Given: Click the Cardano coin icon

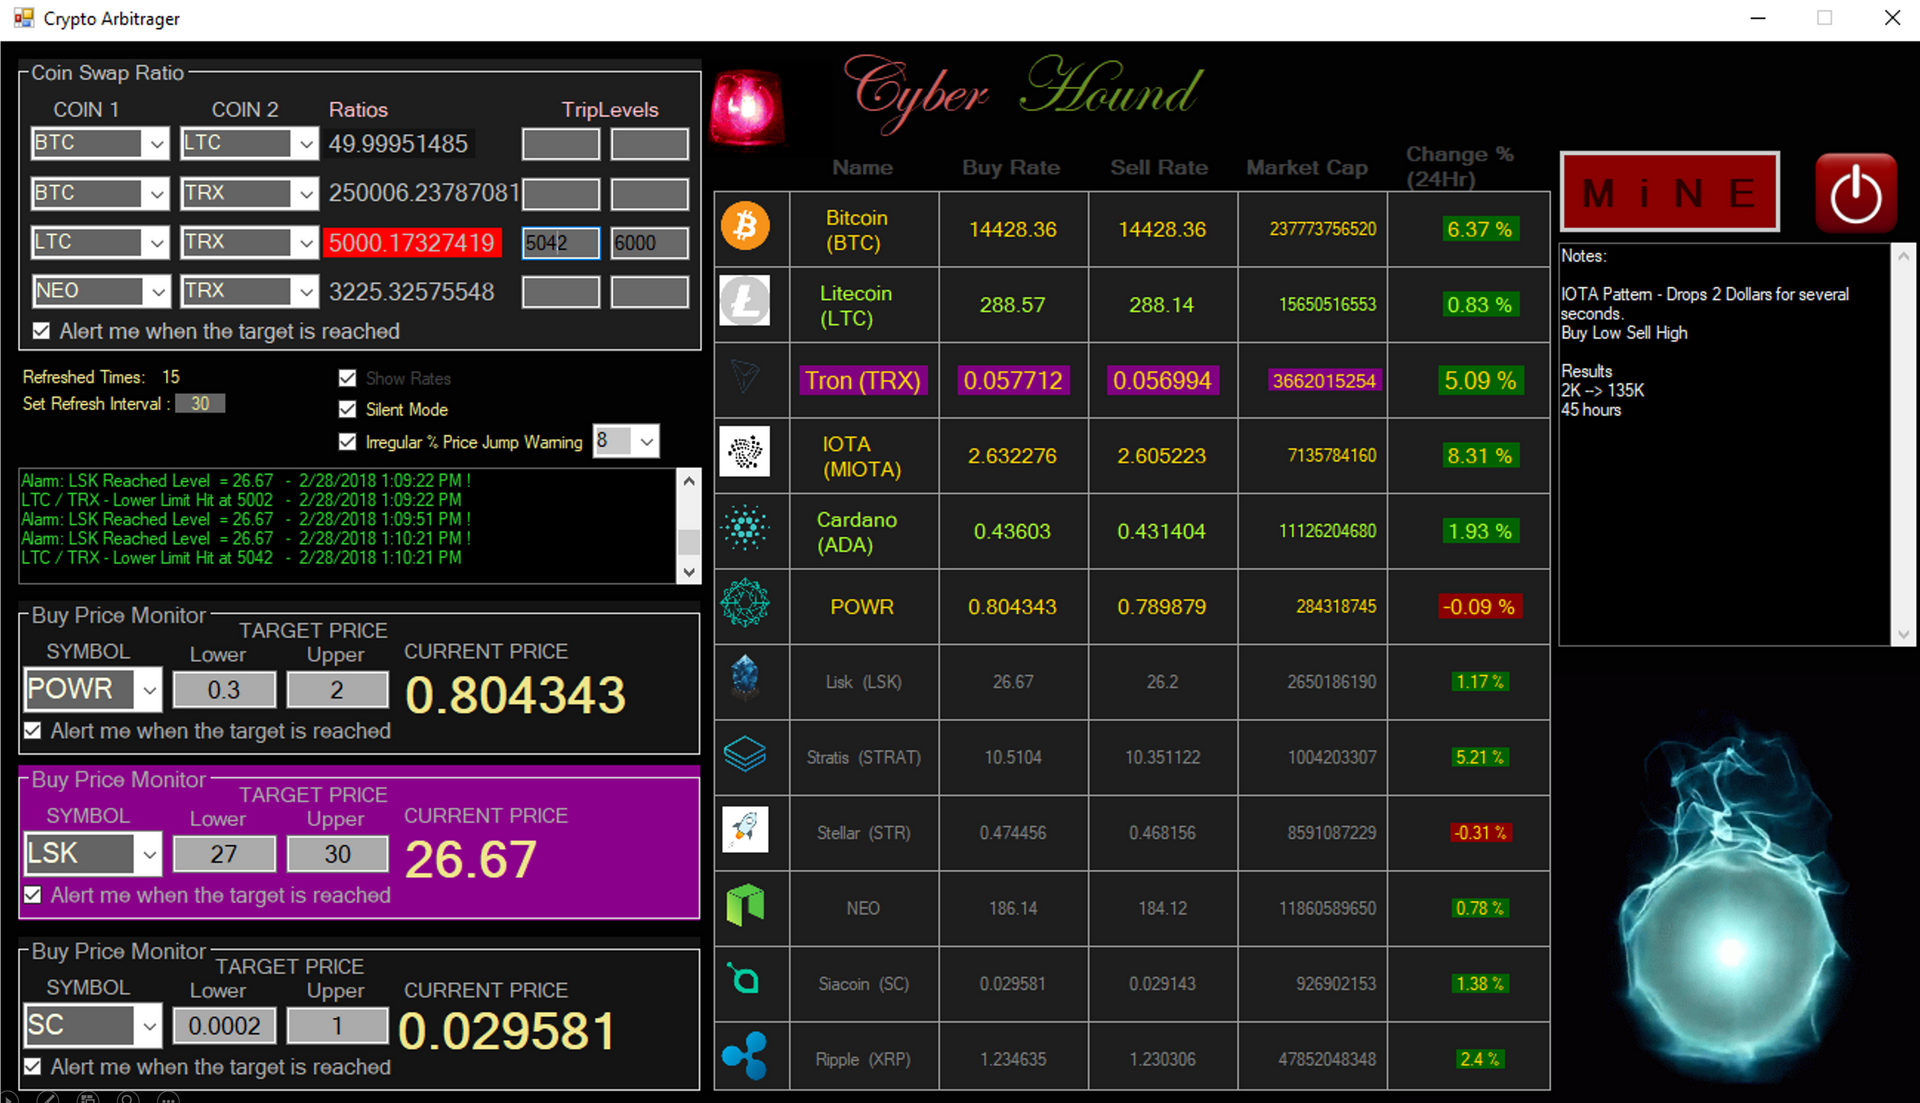Looking at the screenshot, I should [x=745, y=528].
